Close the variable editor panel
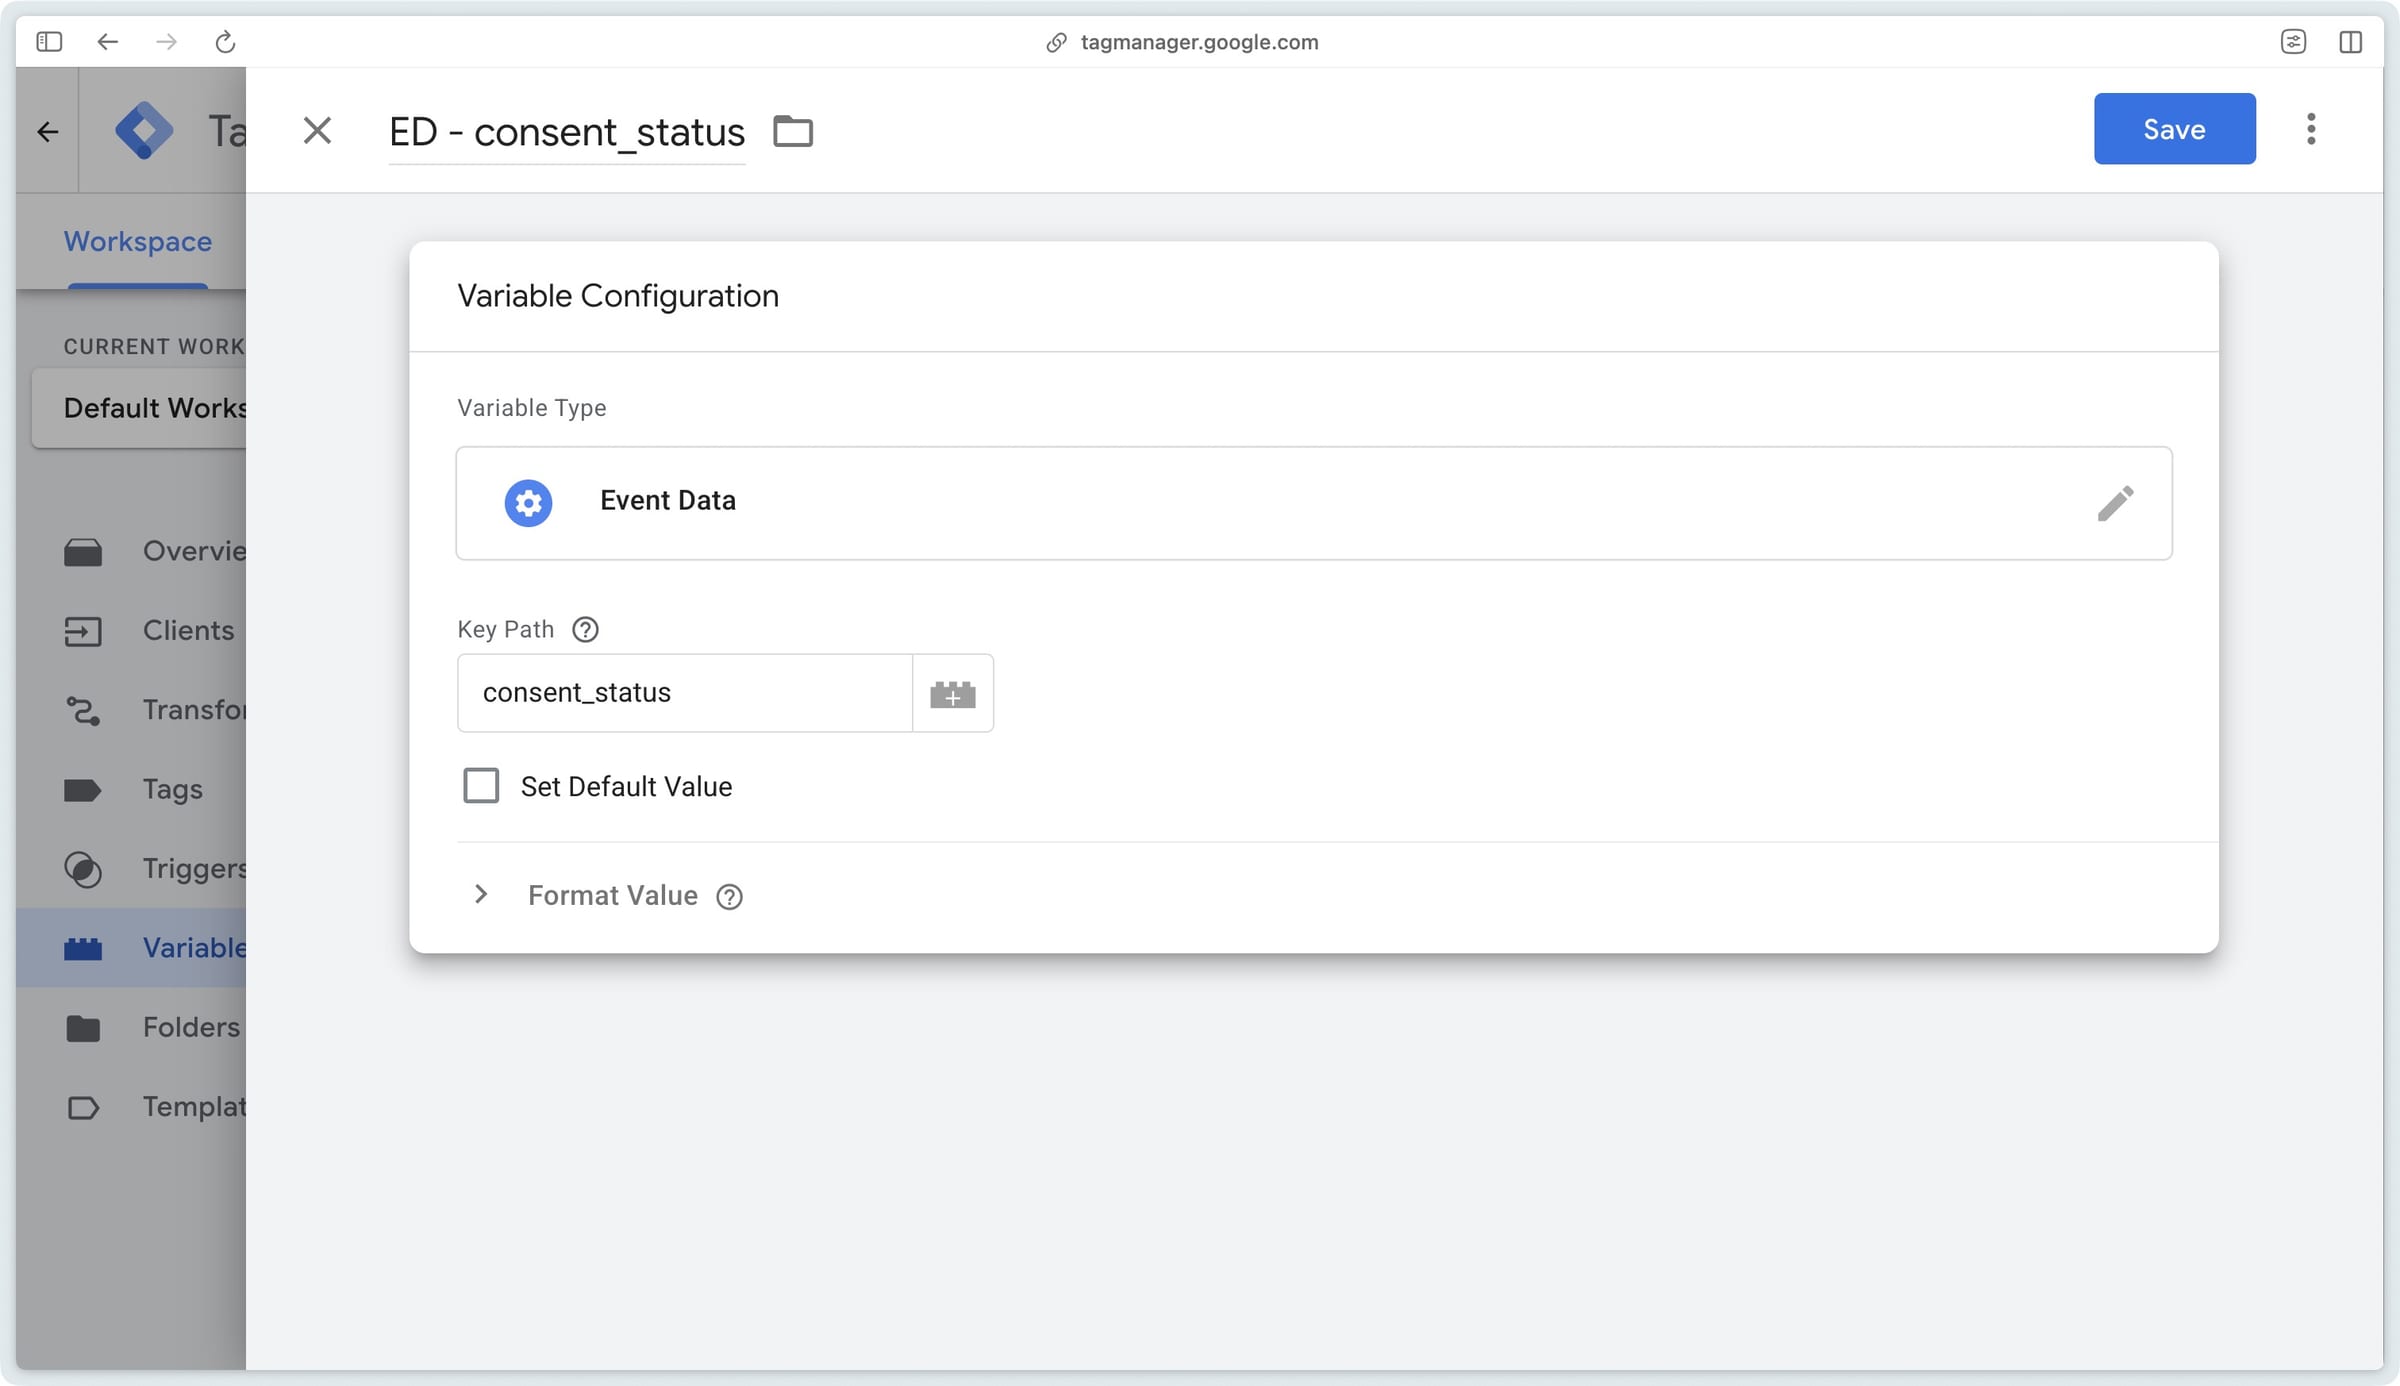The height and width of the screenshot is (1386, 2400). pyautogui.click(x=317, y=130)
